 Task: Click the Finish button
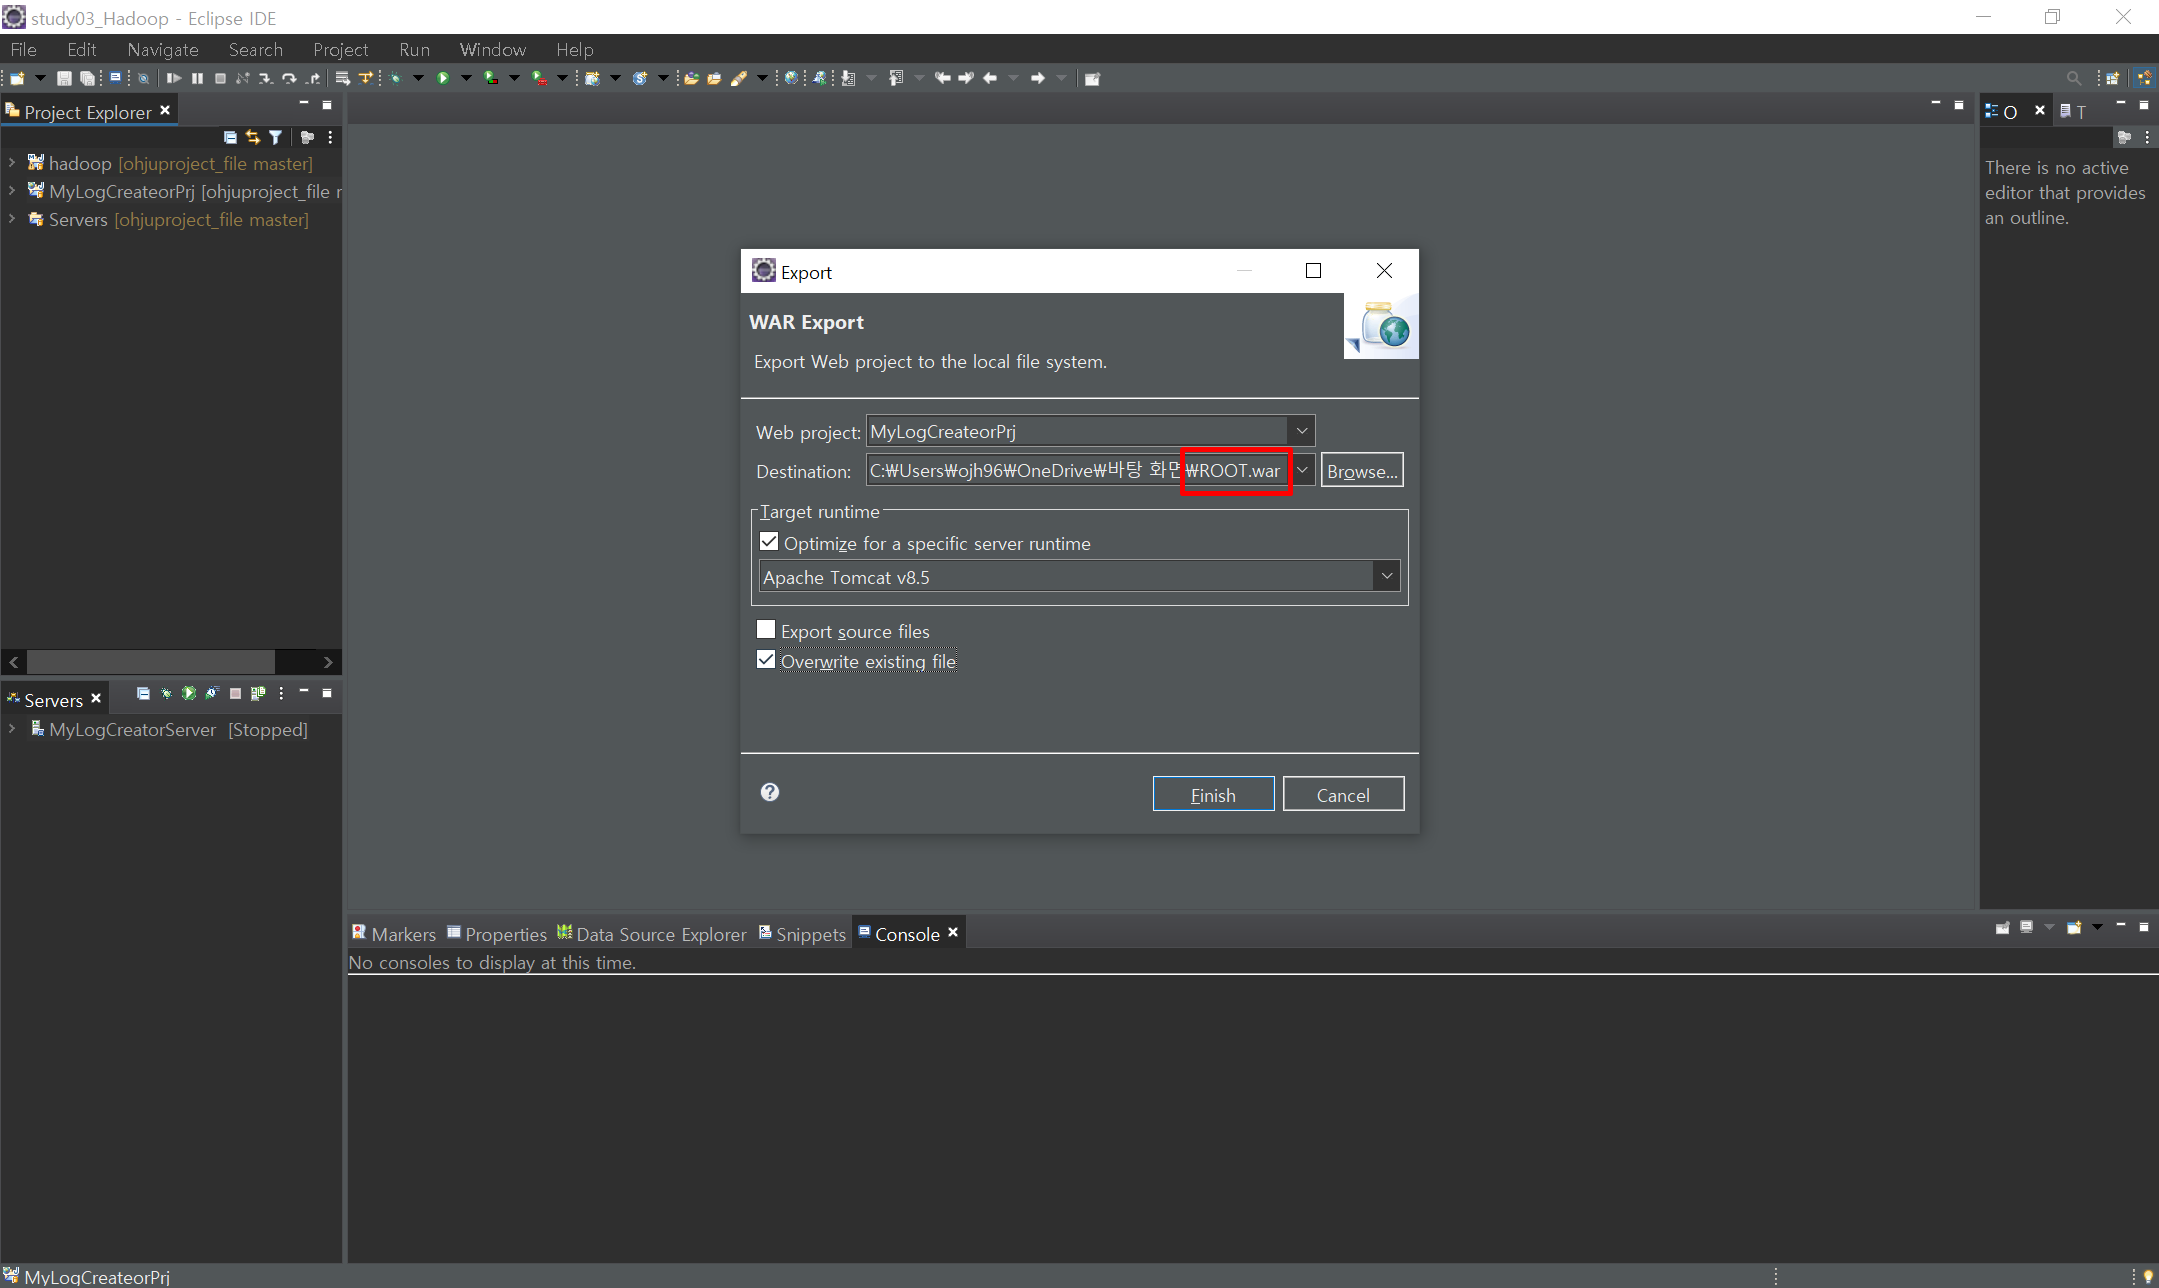(1213, 794)
